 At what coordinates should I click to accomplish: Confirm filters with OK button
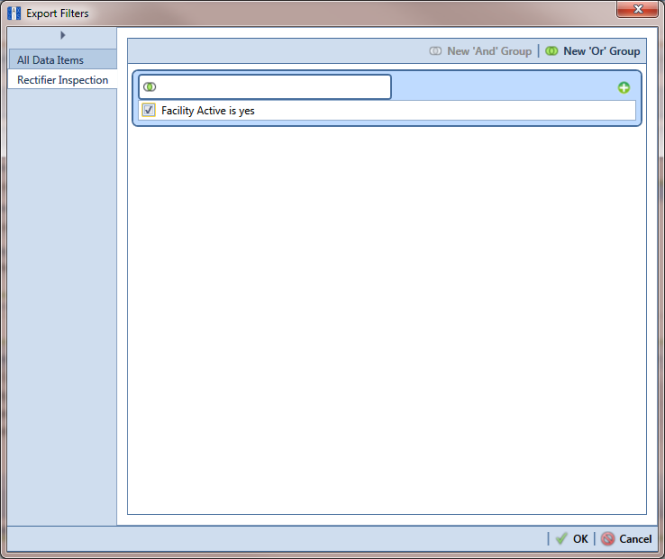tap(572, 539)
